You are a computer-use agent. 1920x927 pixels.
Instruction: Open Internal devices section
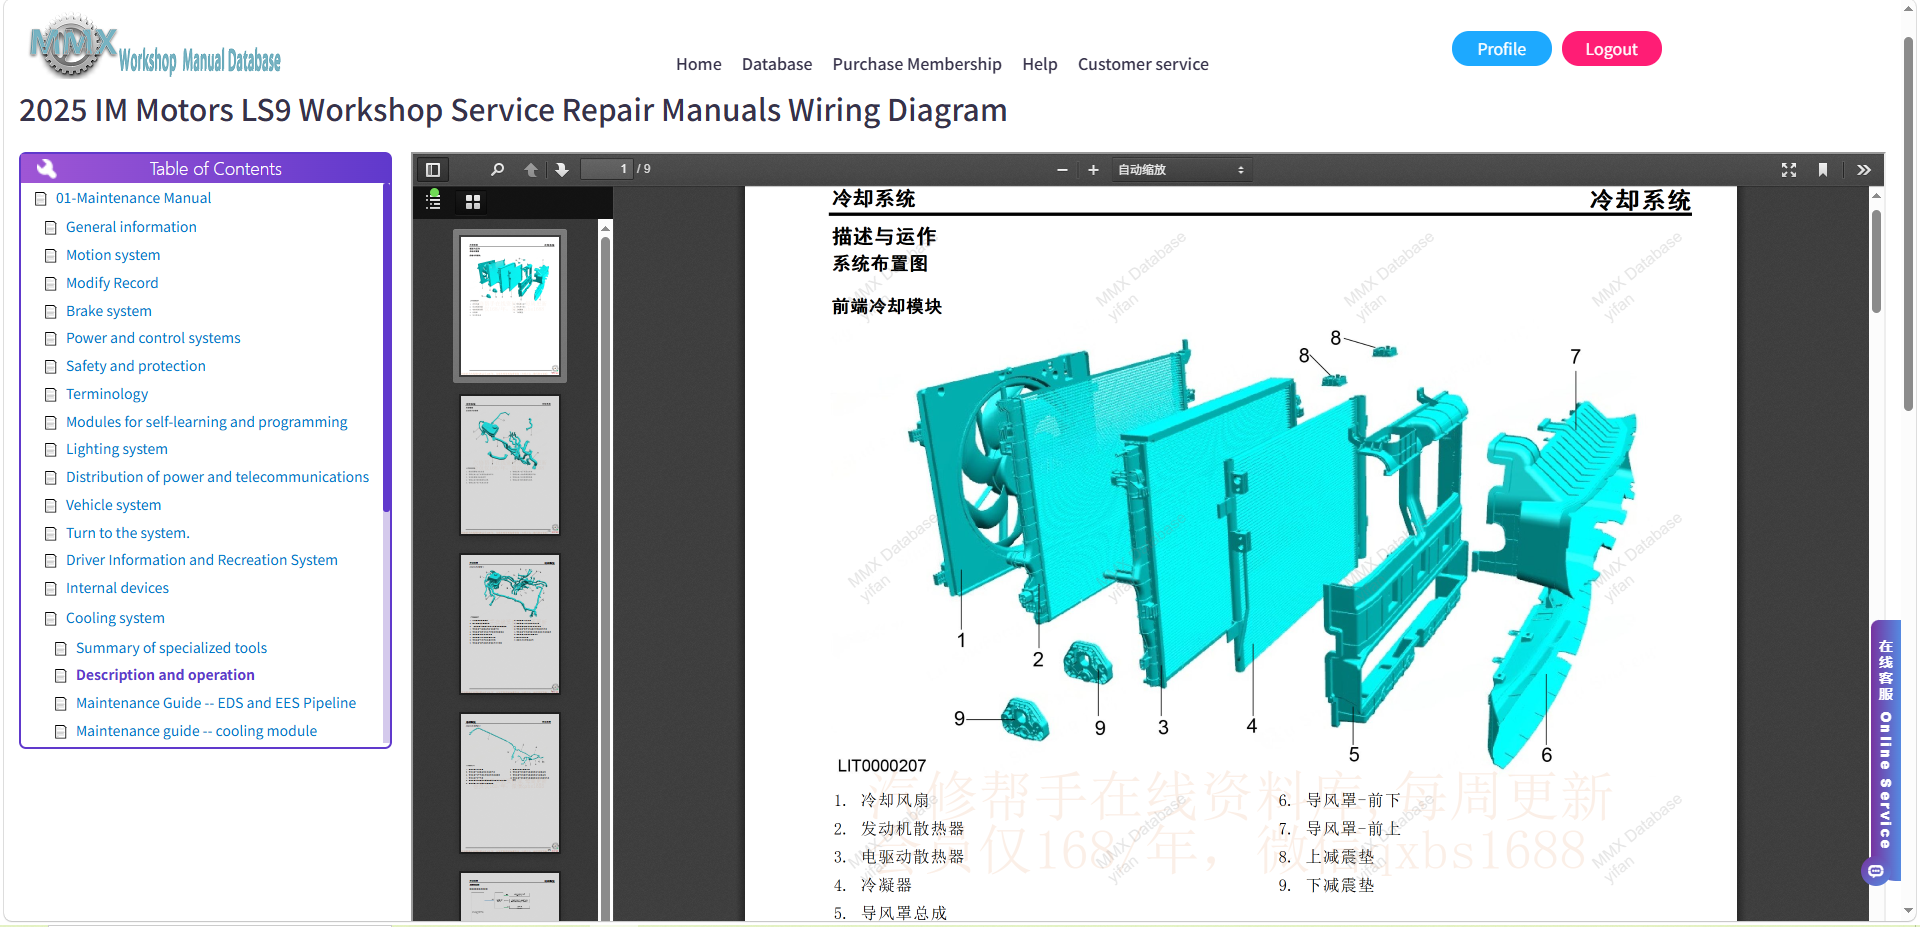[x=117, y=588]
